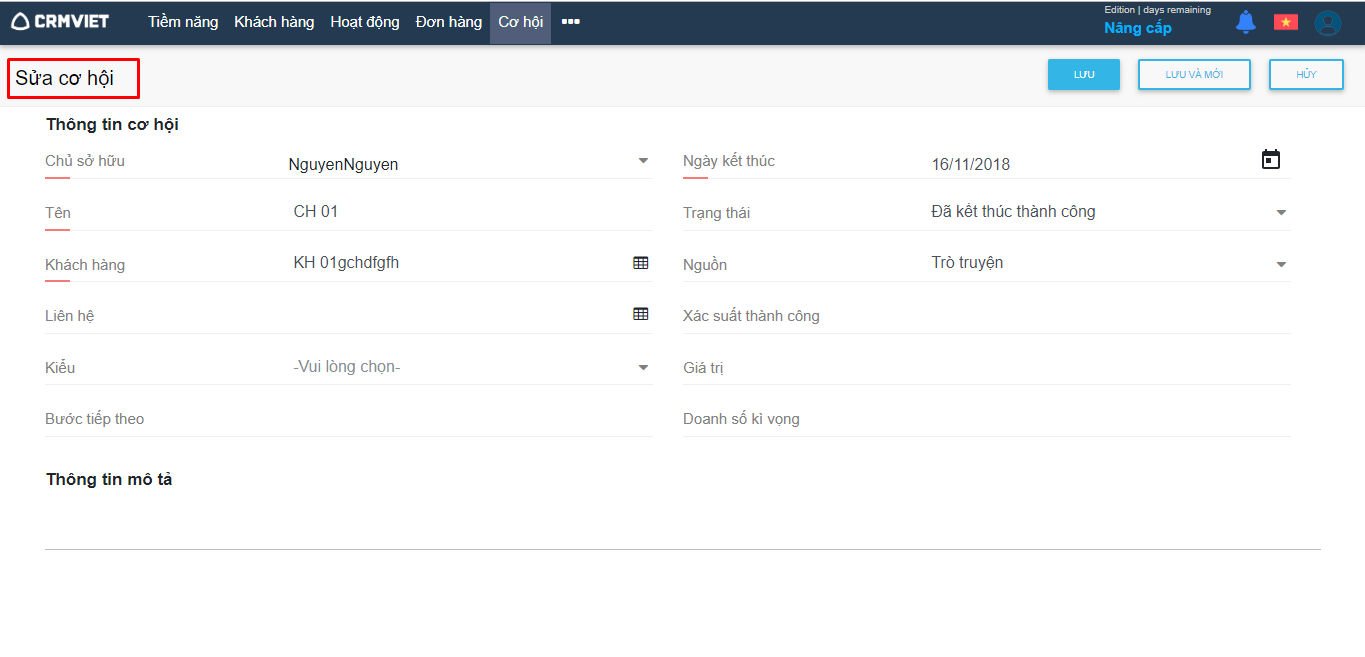The image size is (1365, 657).
Task: Open the Khách hàng menu
Action: (x=274, y=22)
